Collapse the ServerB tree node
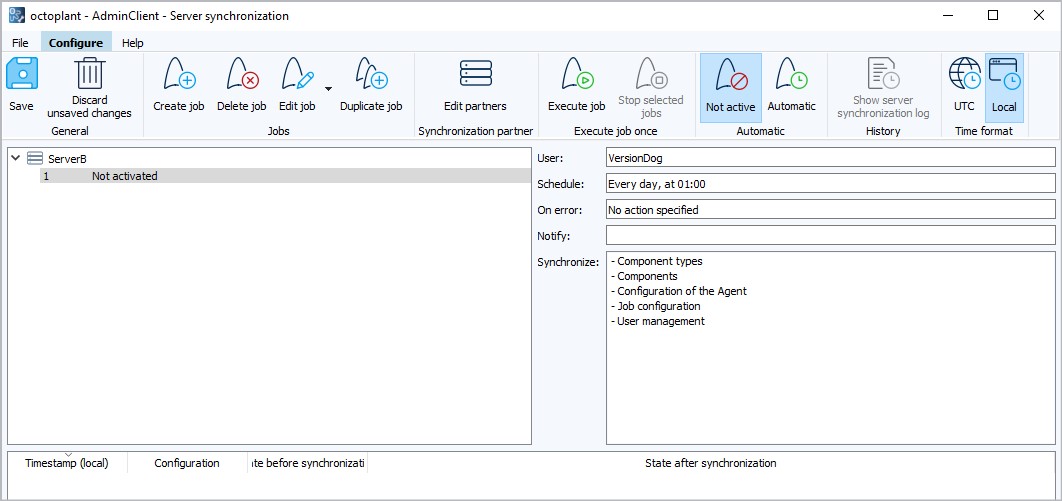Image resolution: width=1062 pixels, height=501 pixels. pyautogui.click(x=16, y=158)
